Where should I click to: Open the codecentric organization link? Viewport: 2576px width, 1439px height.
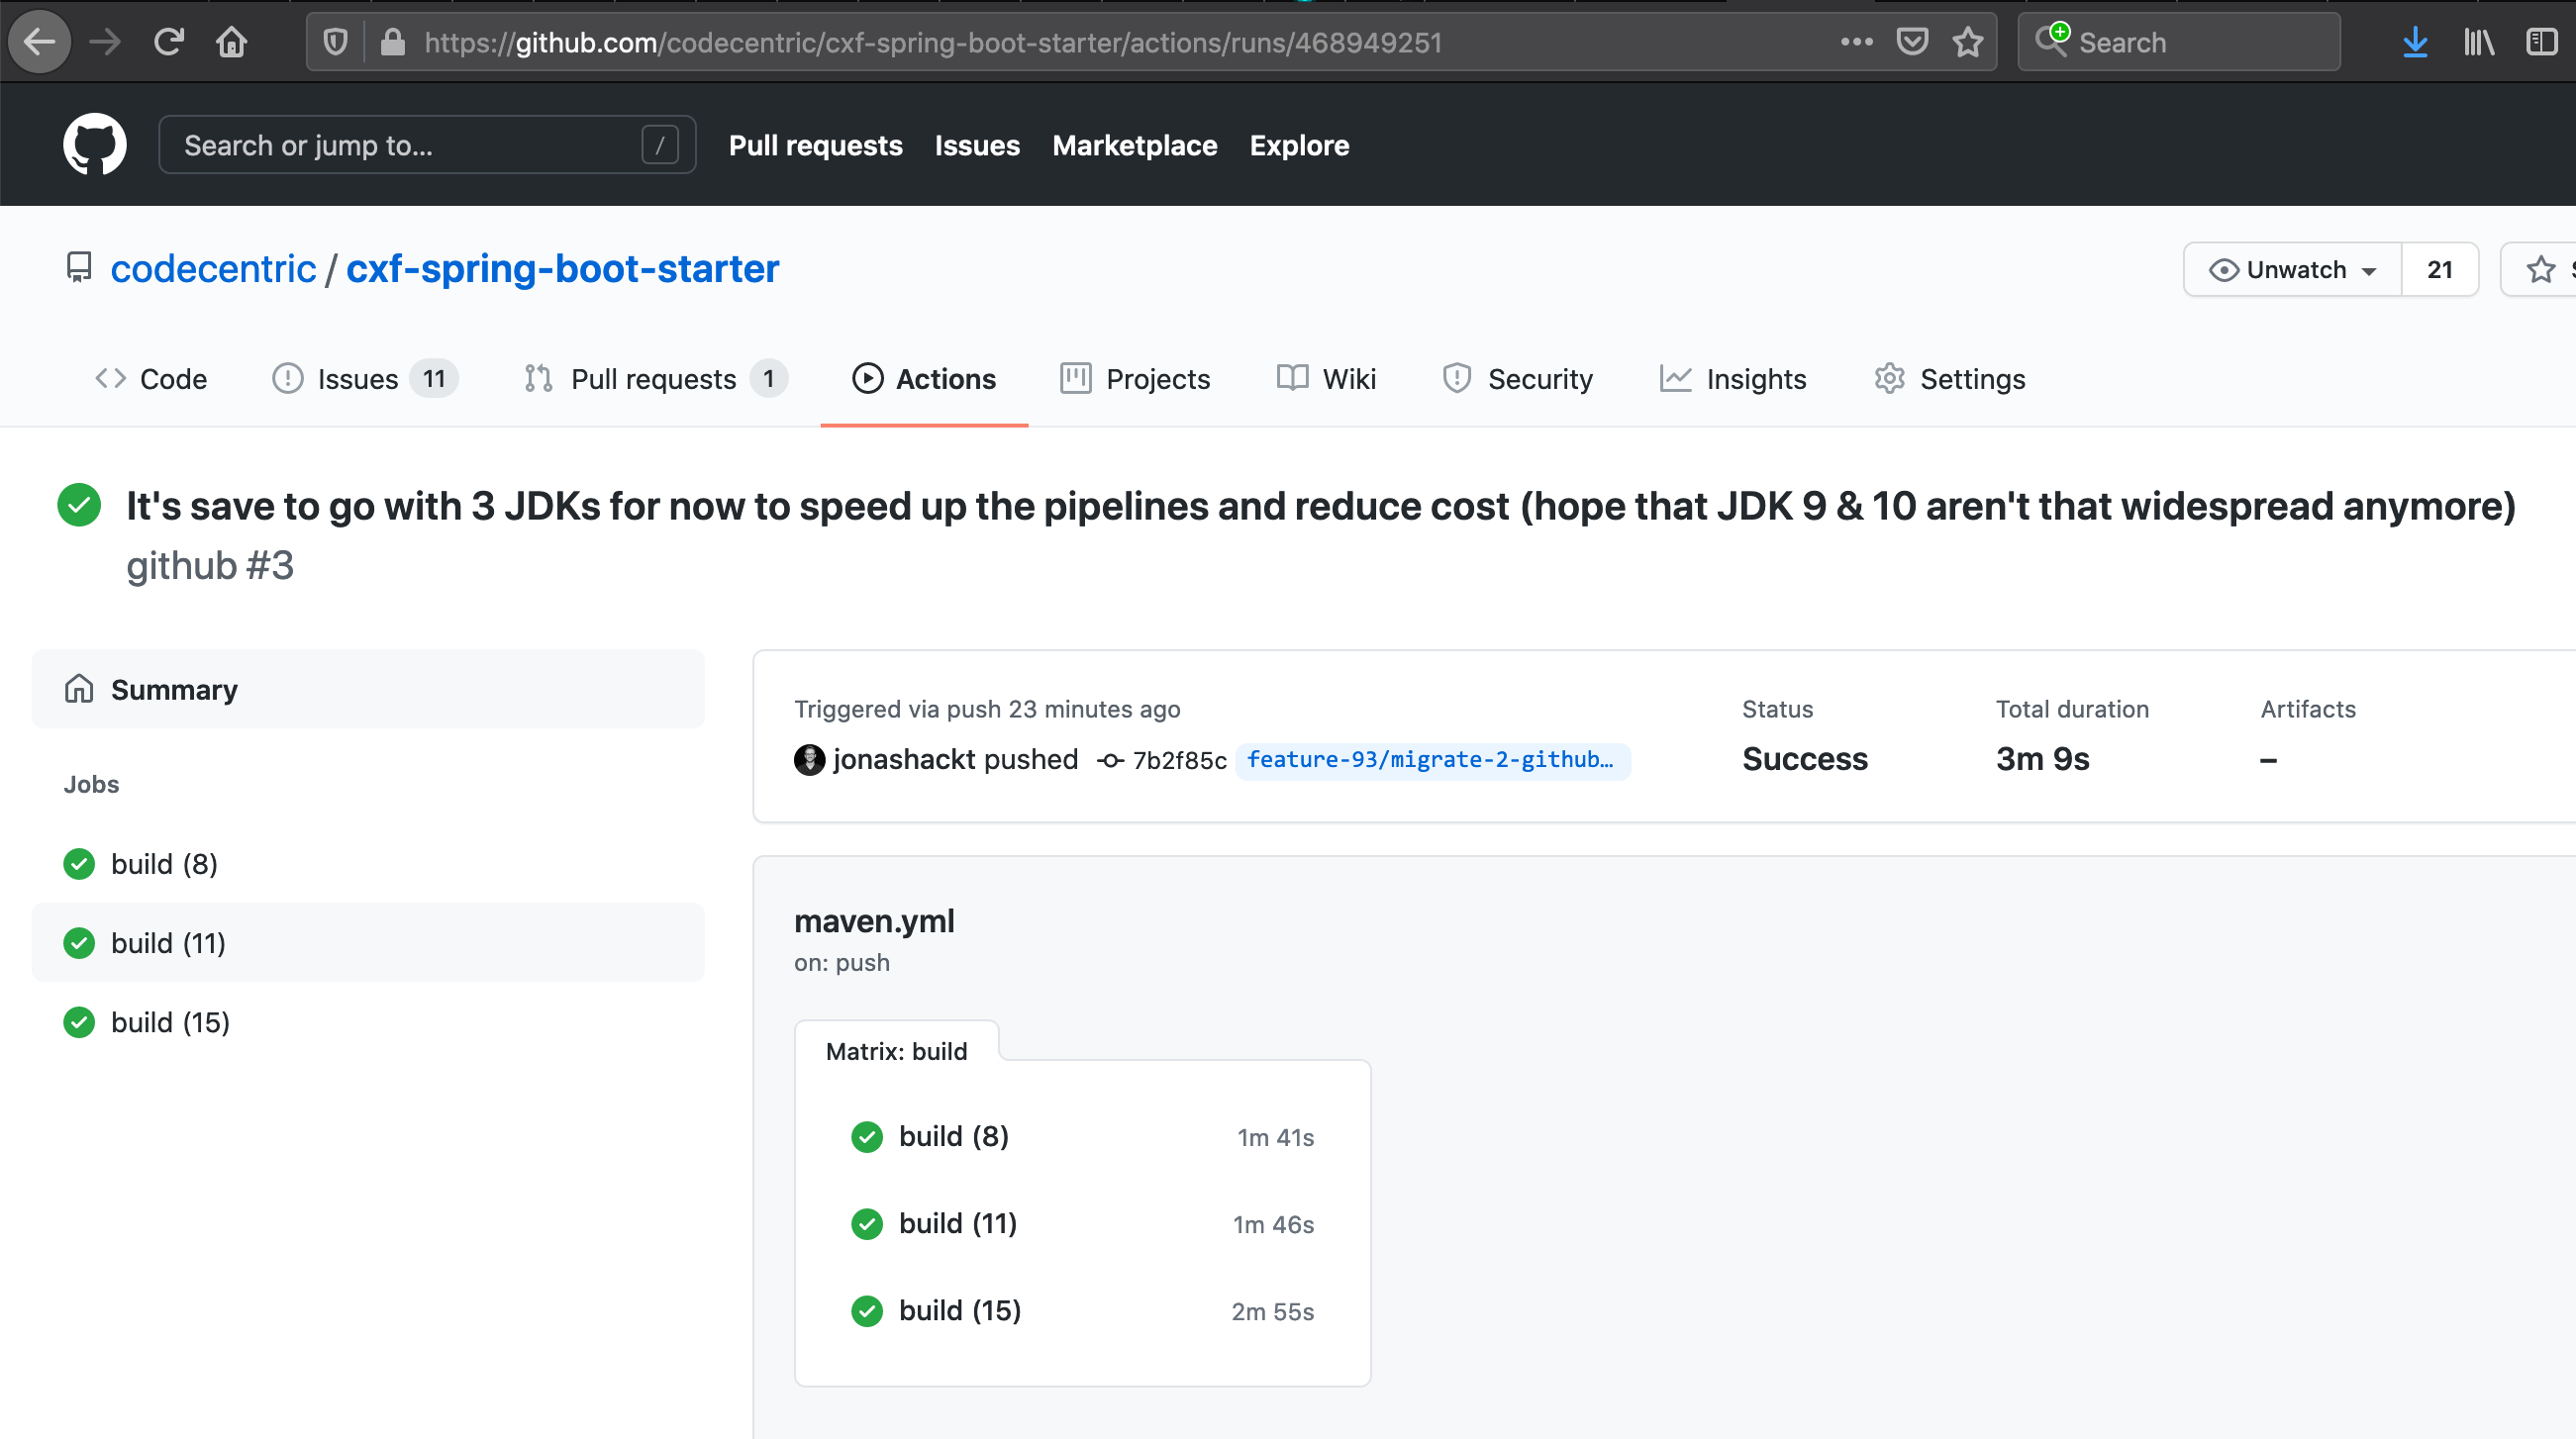pyautogui.click(x=213, y=268)
